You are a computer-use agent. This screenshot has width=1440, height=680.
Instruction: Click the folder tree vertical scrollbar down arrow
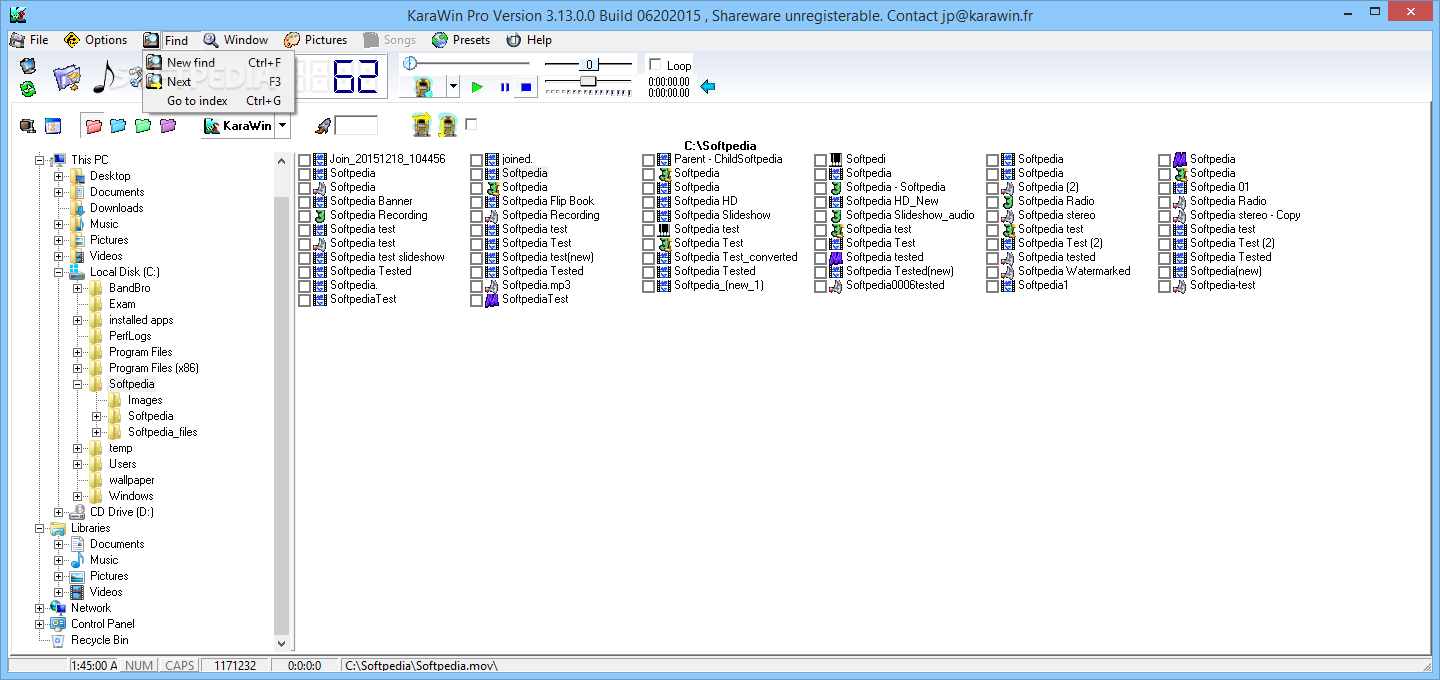pyautogui.click(x=281, y=643)
